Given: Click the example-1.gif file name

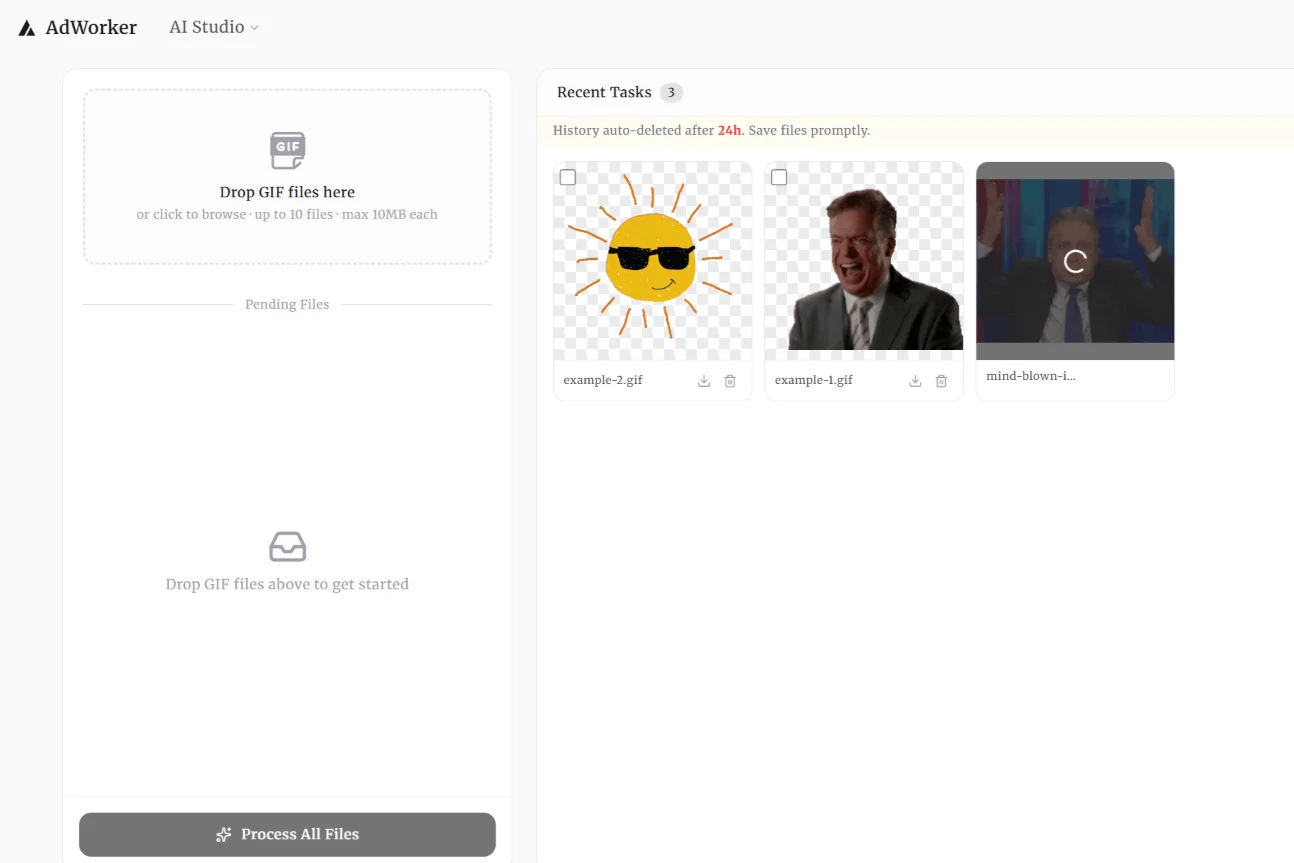Looking at the screenshot, I should (x=814, y=380).
